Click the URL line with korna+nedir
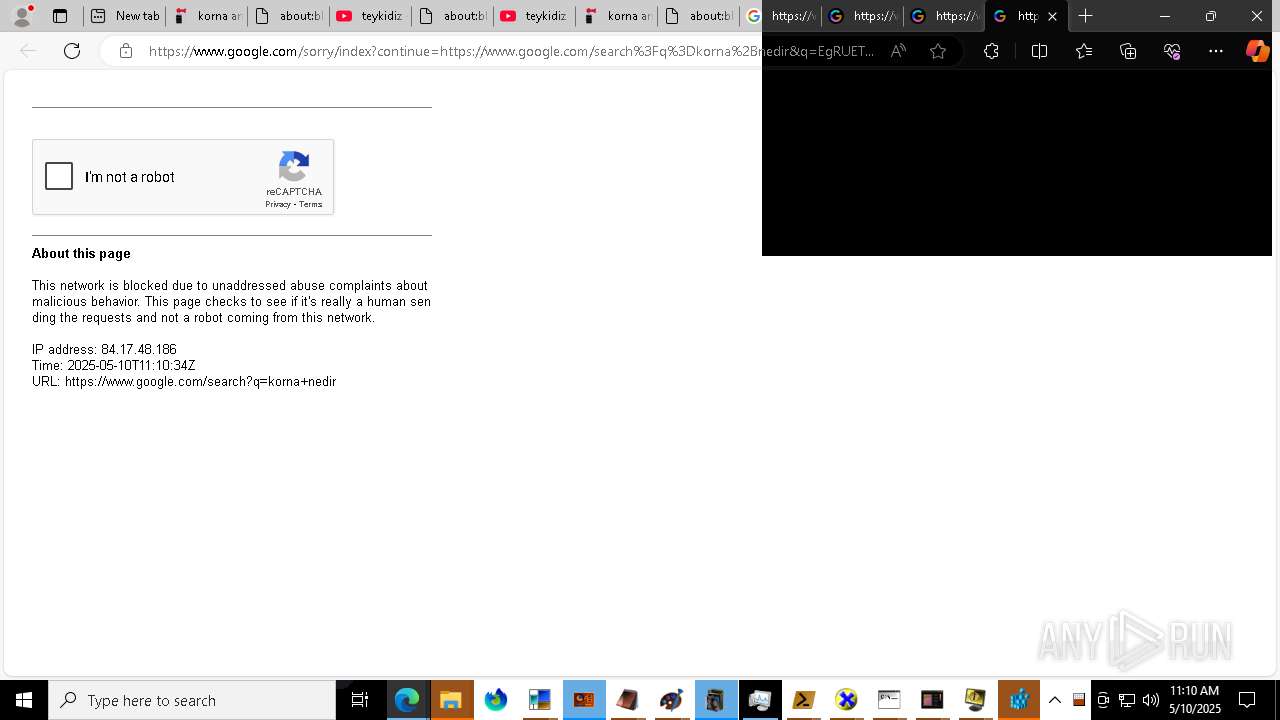This screenshot has width=1280, height=720. point(184,382)
